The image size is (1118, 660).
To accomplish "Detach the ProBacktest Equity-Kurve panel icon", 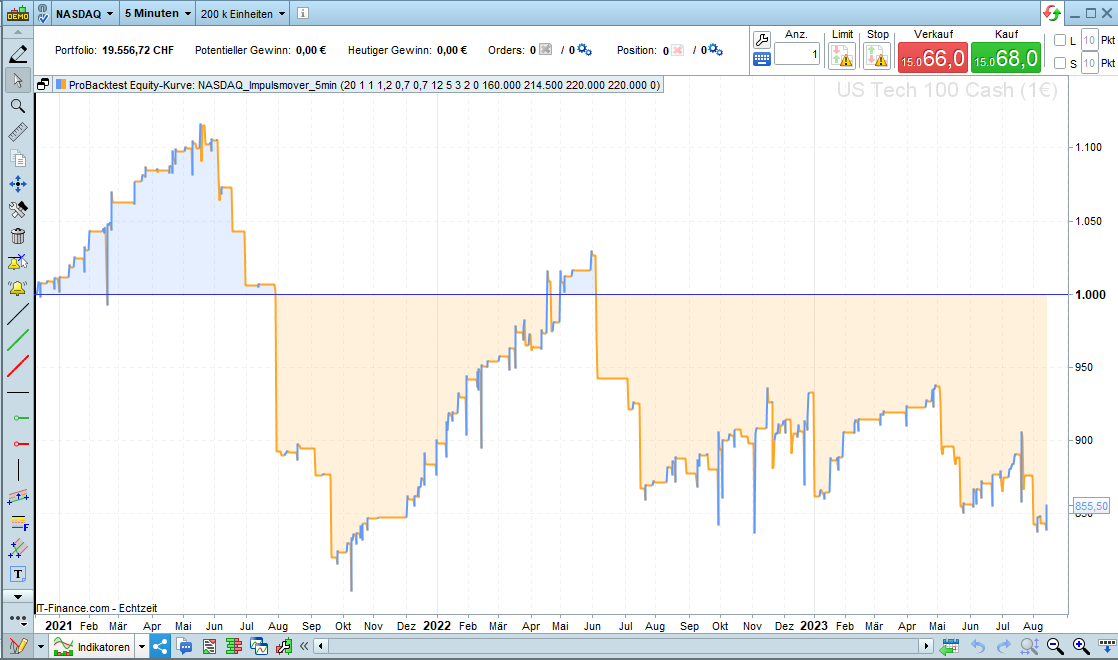I will pyautogui.click(x=43, y=85).
